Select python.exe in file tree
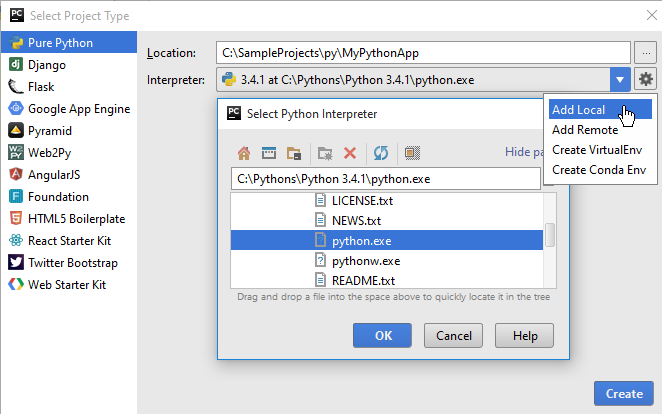The height and width of the screenshot is (414, 662). tap(387, 241)
